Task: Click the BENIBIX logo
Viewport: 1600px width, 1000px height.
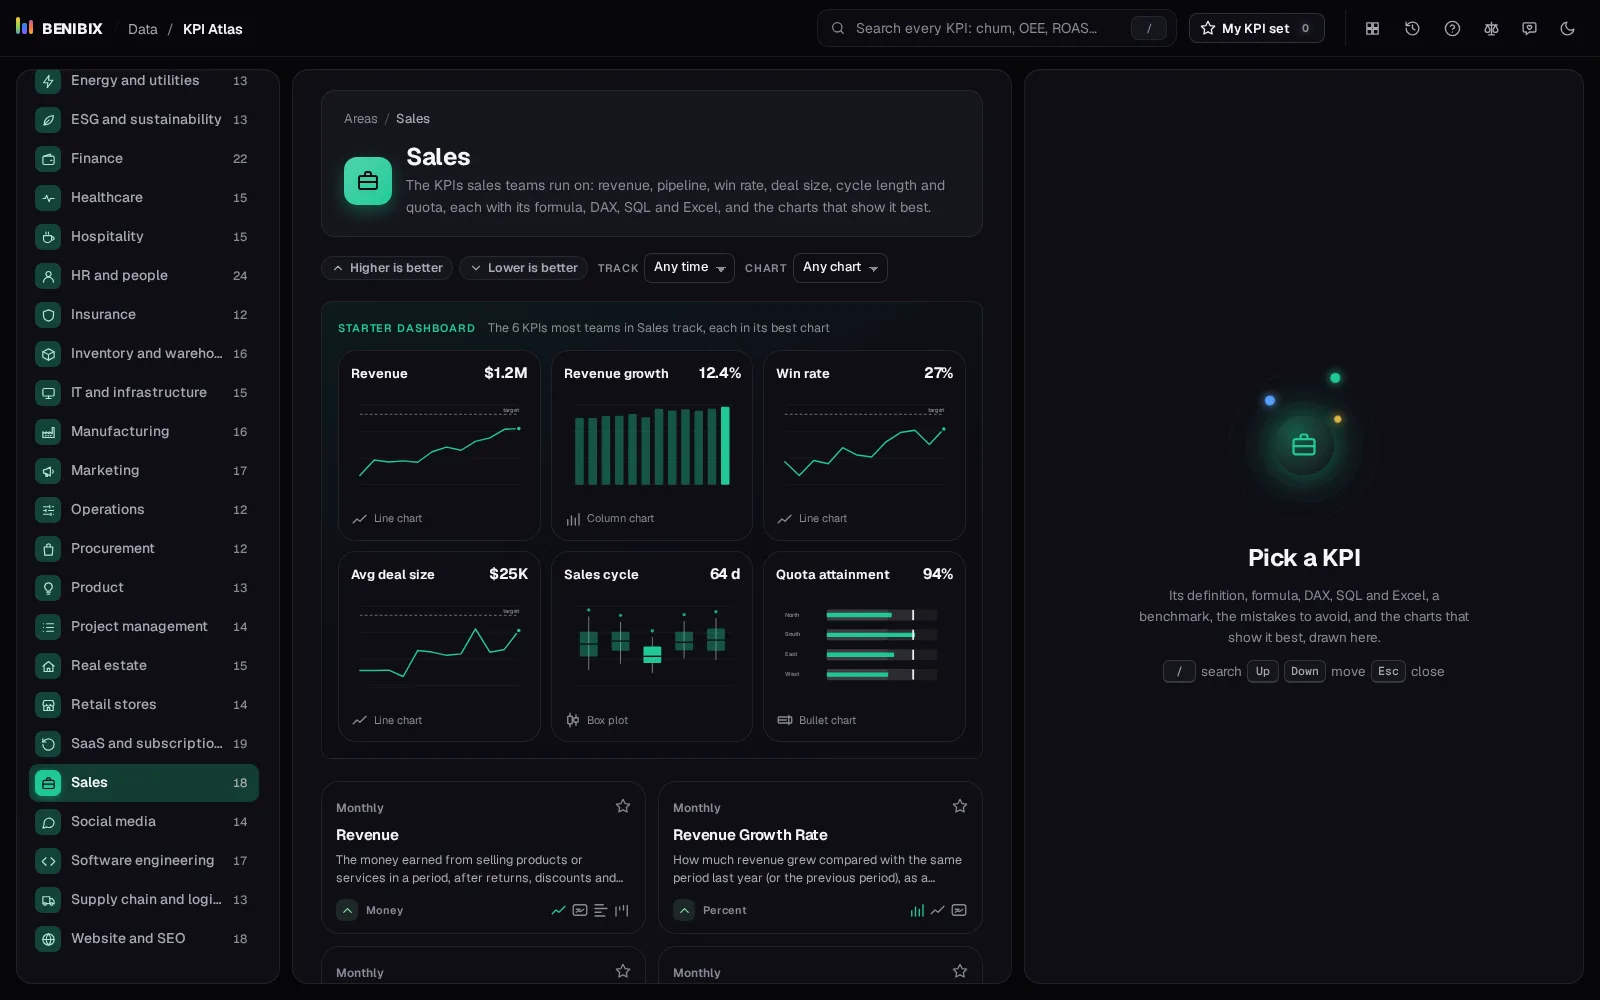Action: click(x=59, y=28)
